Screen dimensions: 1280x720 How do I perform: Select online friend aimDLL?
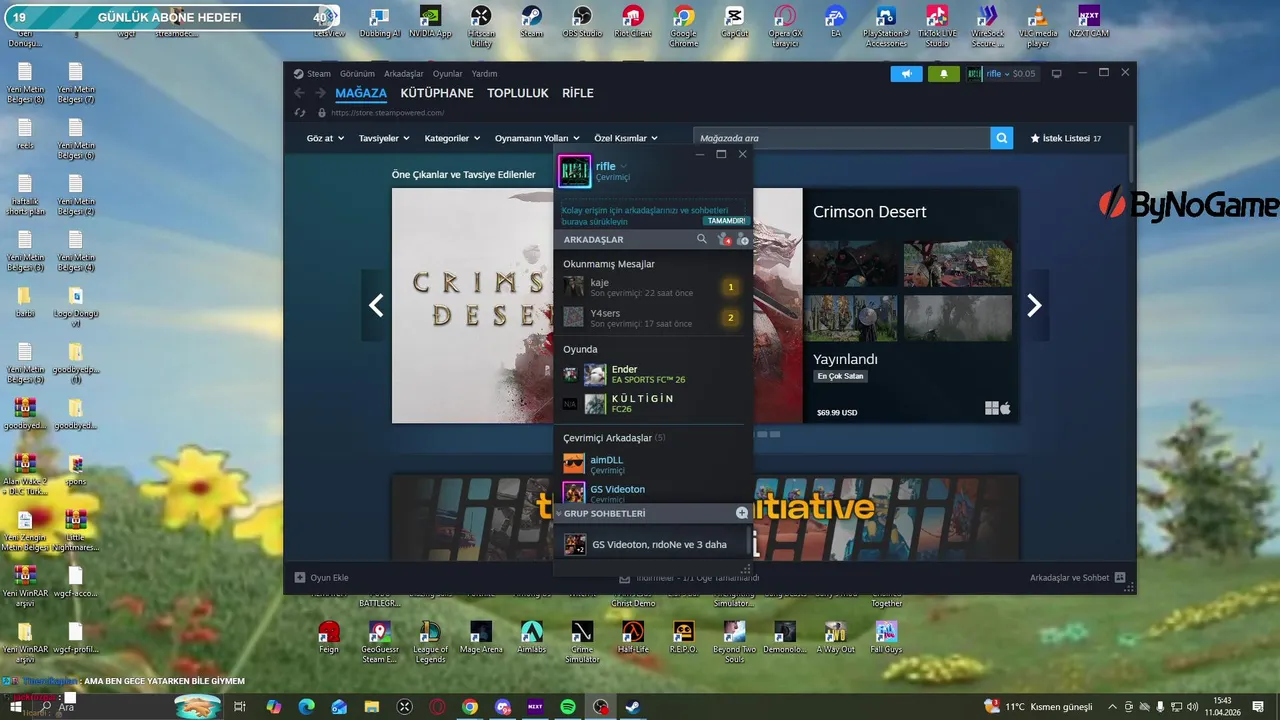pos(653,464)
